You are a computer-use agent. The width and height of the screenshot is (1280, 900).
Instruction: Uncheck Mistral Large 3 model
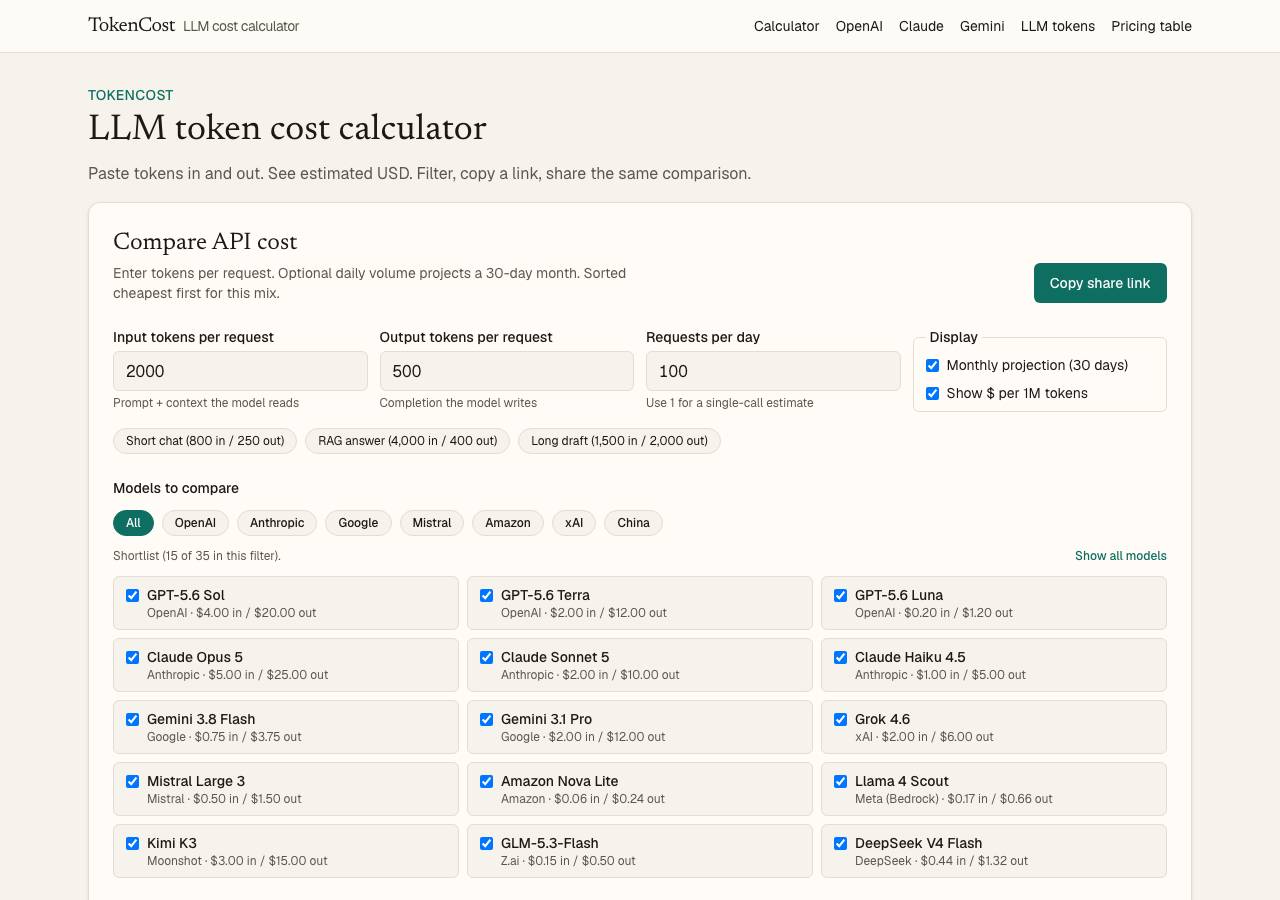pyautogui.click(x=132, y=781)
